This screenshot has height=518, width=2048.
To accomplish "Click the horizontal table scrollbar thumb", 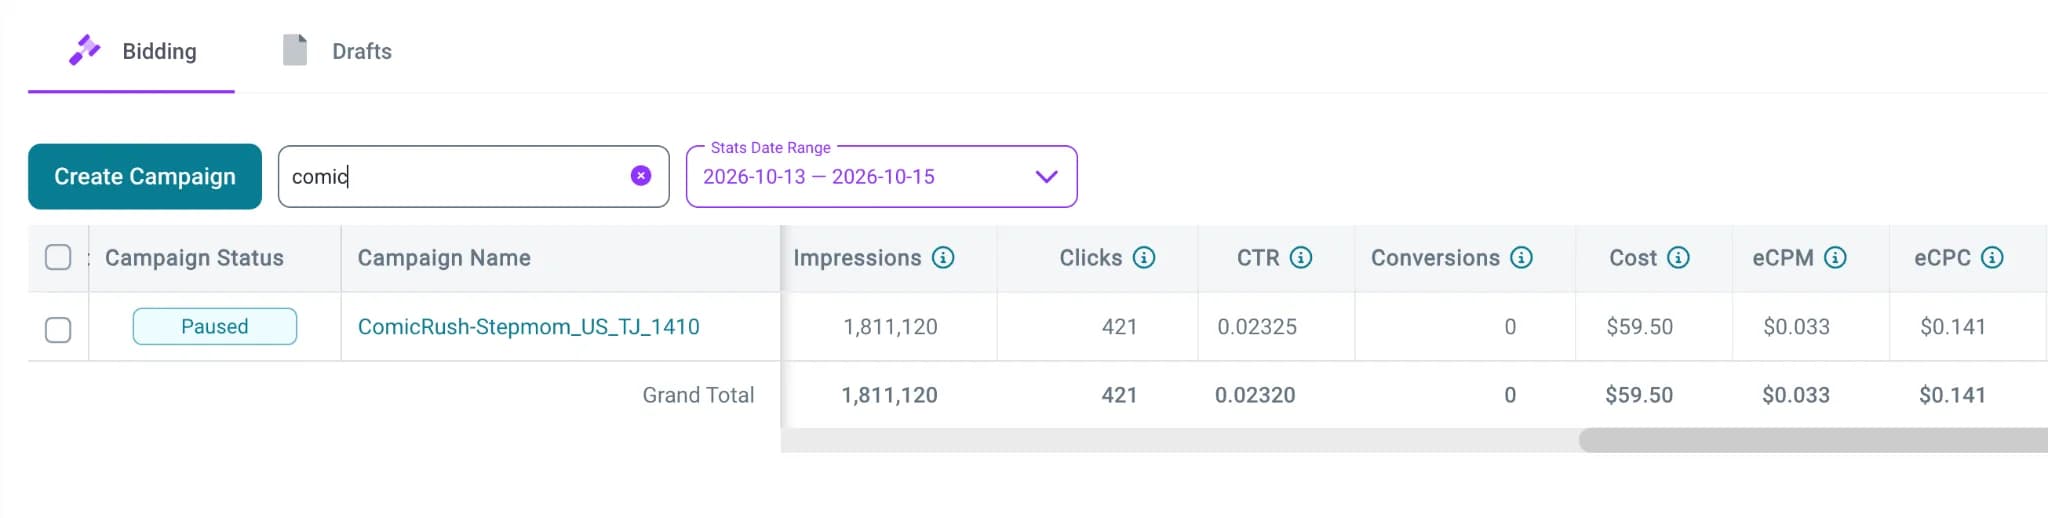I will (1813, 440).
